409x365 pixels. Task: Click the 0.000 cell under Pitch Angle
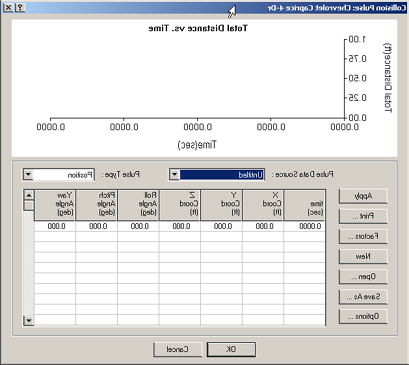click(96, 226)
